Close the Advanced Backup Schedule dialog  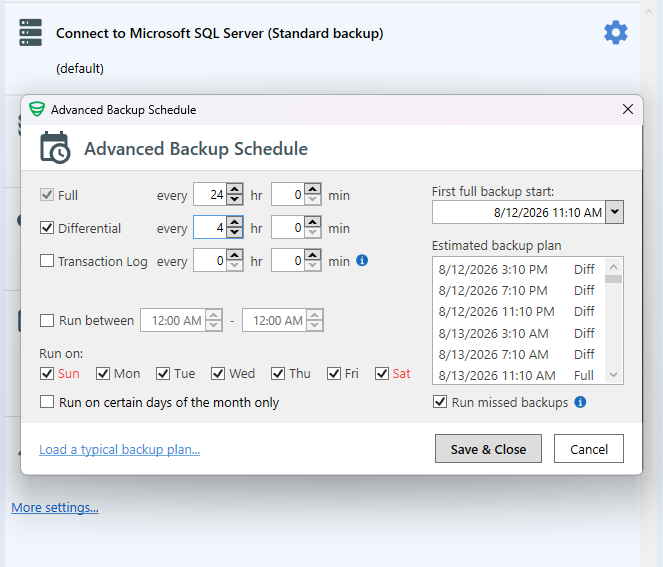pos(627,110)
